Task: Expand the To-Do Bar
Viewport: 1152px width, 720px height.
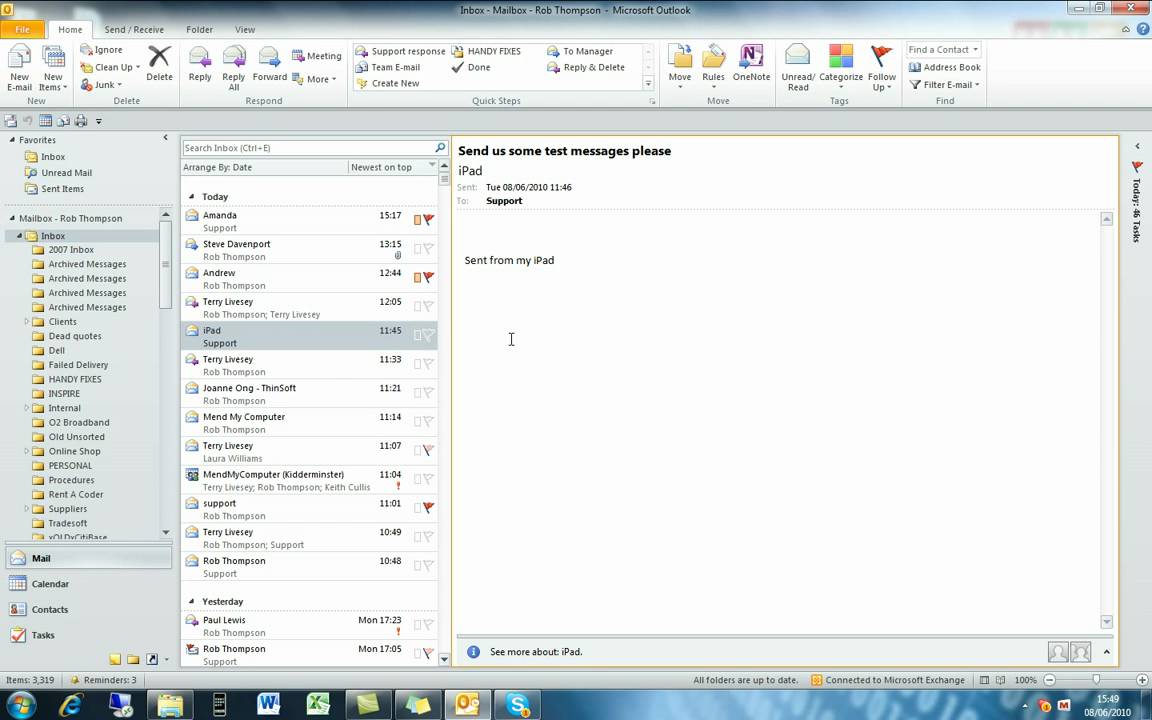Action: pyautogui.click(x=1137, y=146)
